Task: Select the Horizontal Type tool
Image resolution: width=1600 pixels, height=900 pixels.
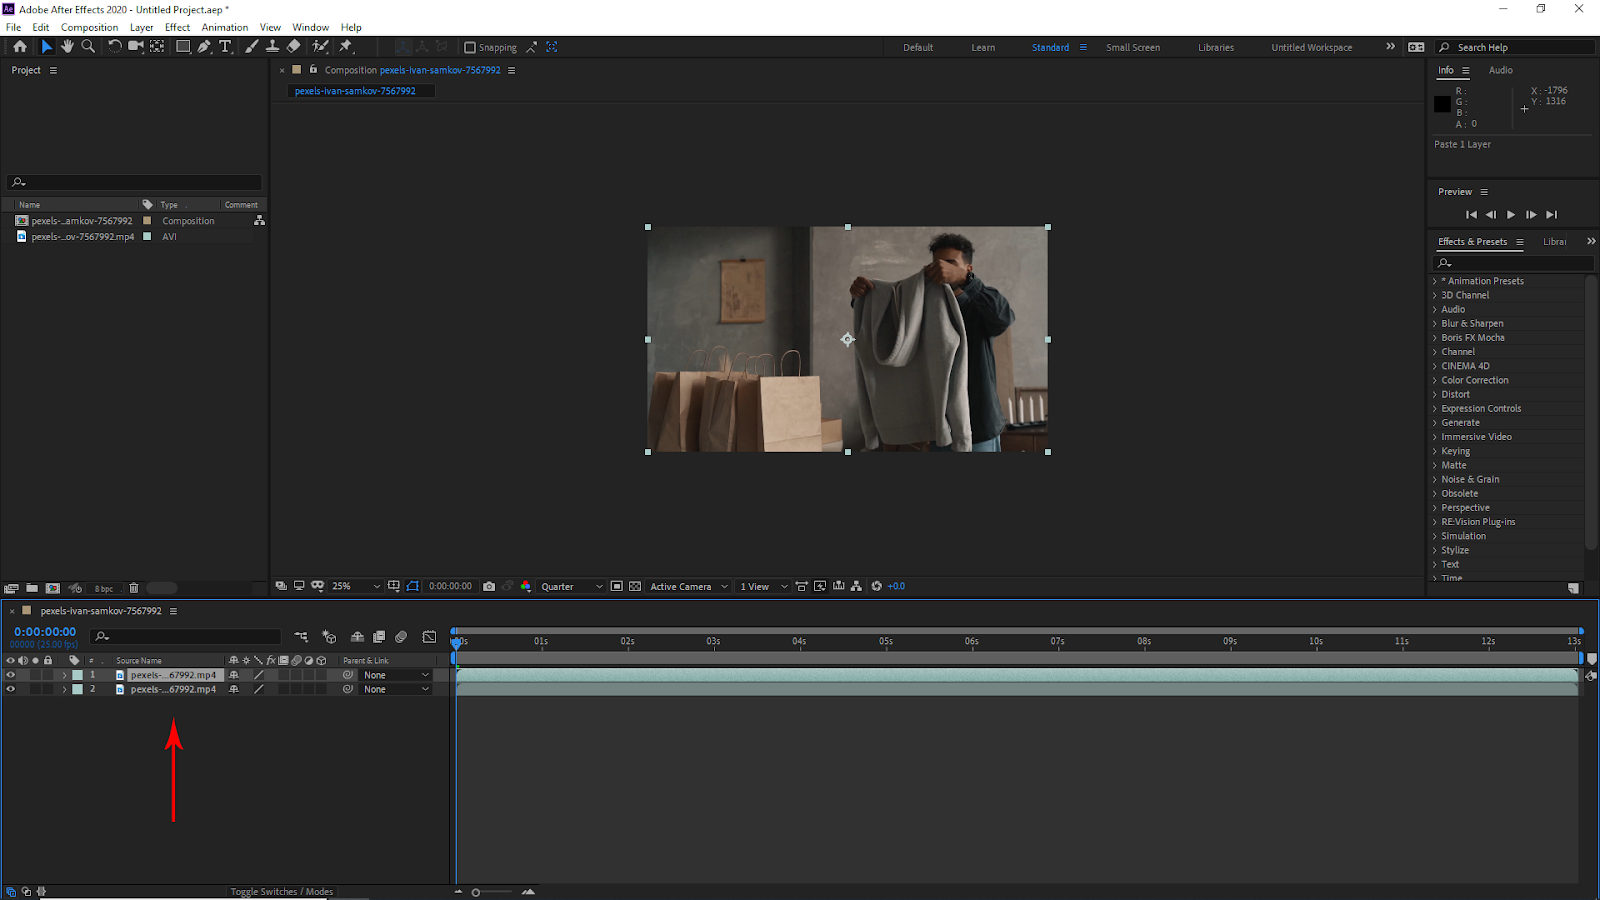Action: pos(225,46)
